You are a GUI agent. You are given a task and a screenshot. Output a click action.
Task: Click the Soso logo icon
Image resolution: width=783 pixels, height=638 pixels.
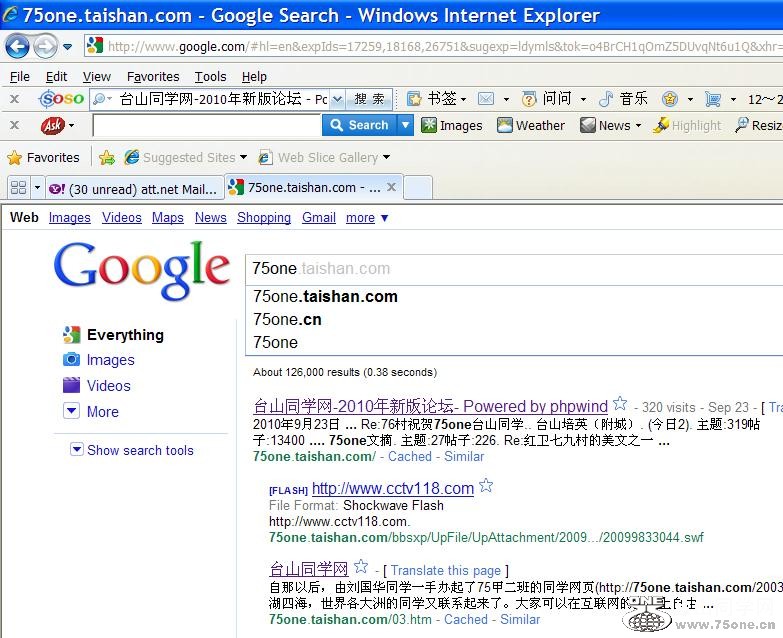coord(61,98)
